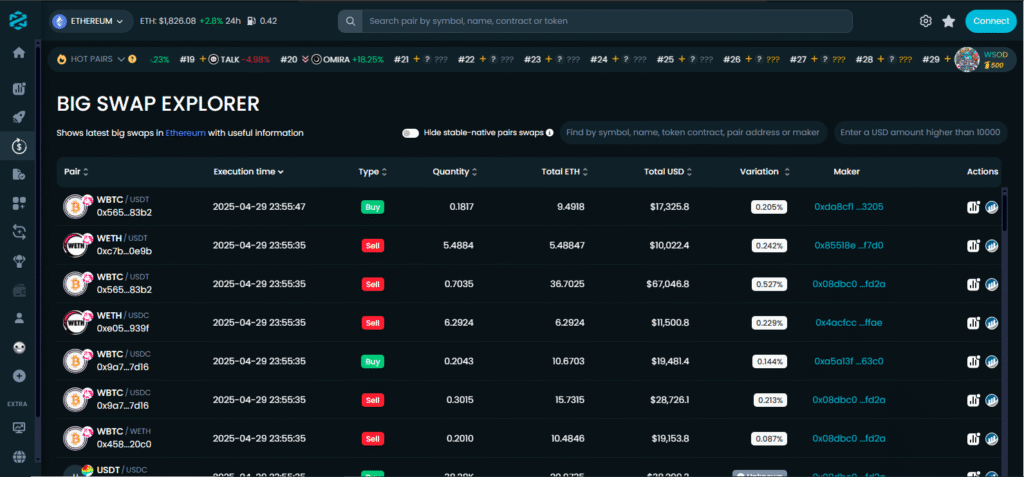1024x477 pixels.
Task: Sort table by Variation column
Action: 765,172
